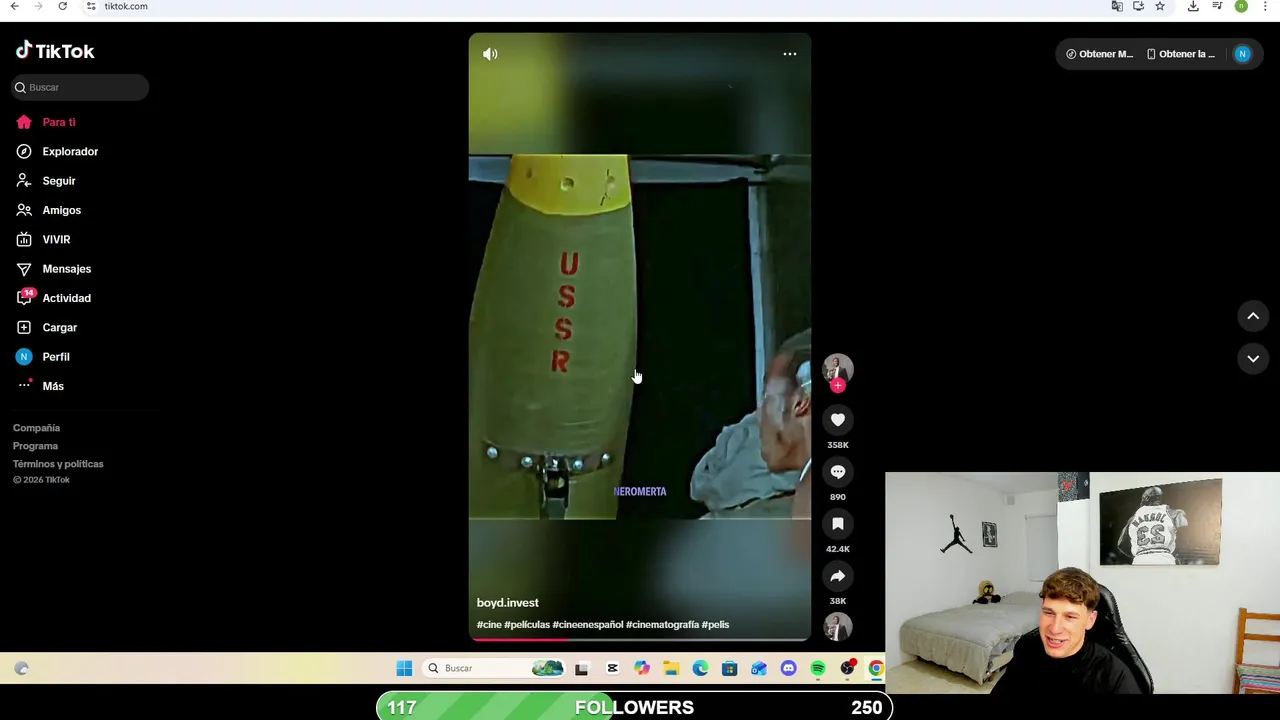Open Microsoft Edge from taskbar
The height and width of the screenshot is (720, 1280).
click(700, 668)
